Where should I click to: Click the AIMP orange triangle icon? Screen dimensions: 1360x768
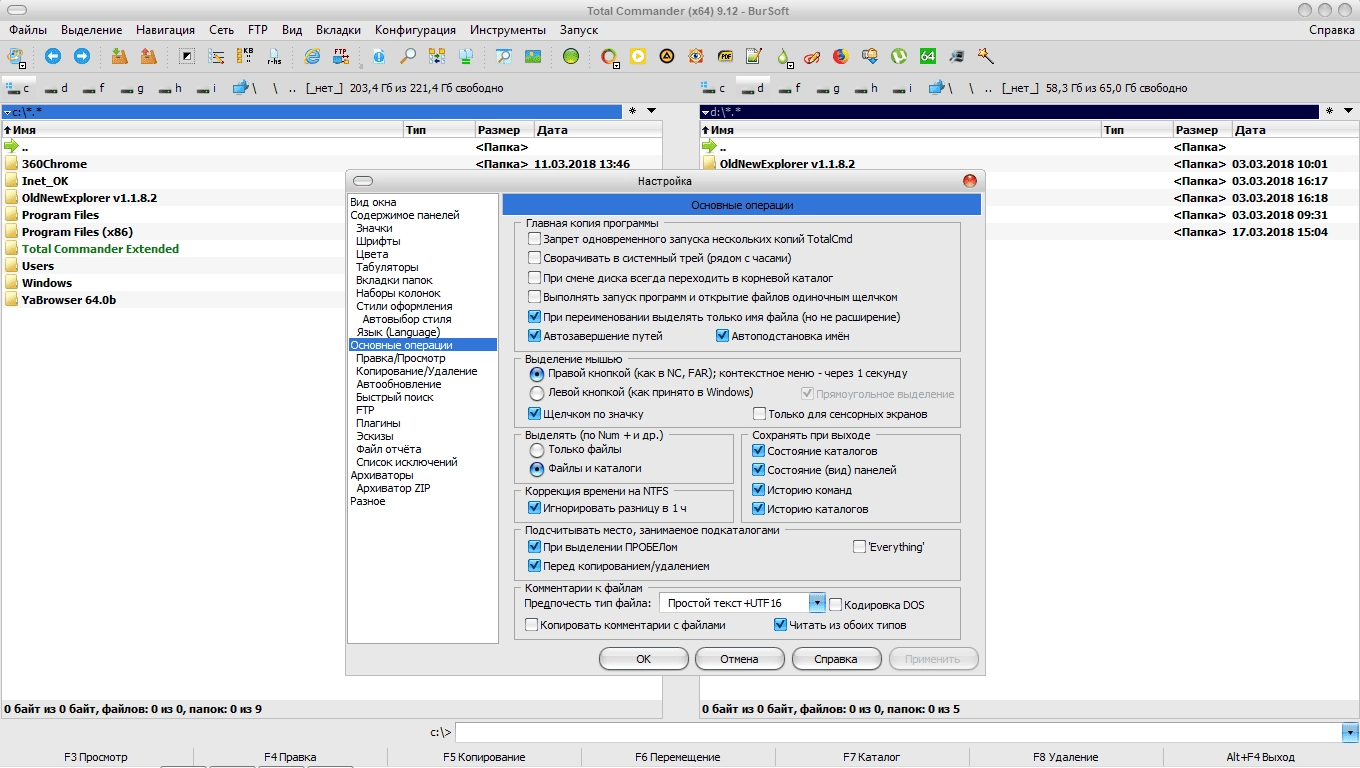point(666,56)
